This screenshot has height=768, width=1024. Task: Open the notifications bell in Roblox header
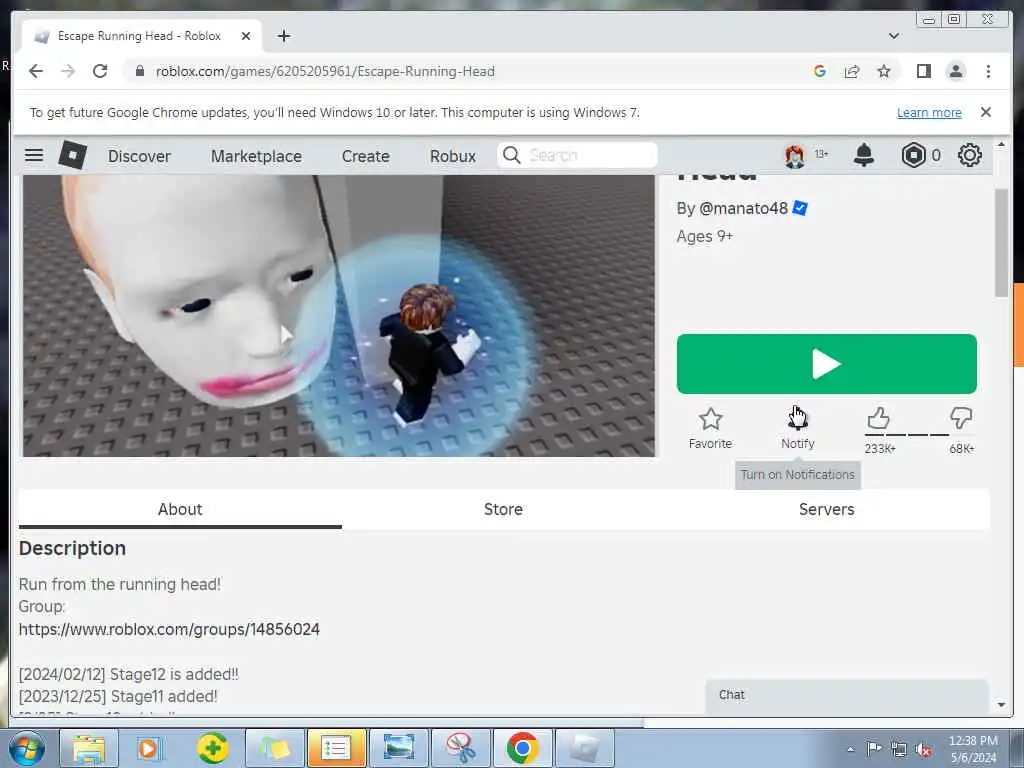(863, 155)
